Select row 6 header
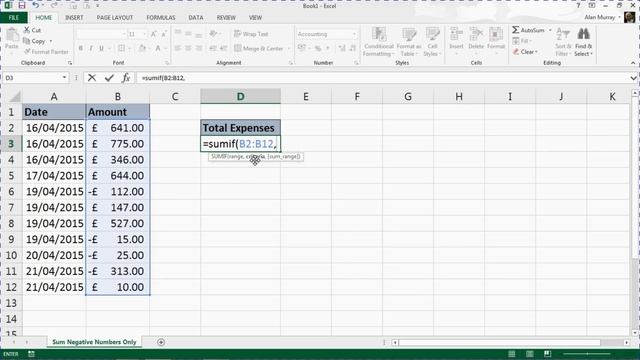This screenshot has height=360, width=640. 11,191
